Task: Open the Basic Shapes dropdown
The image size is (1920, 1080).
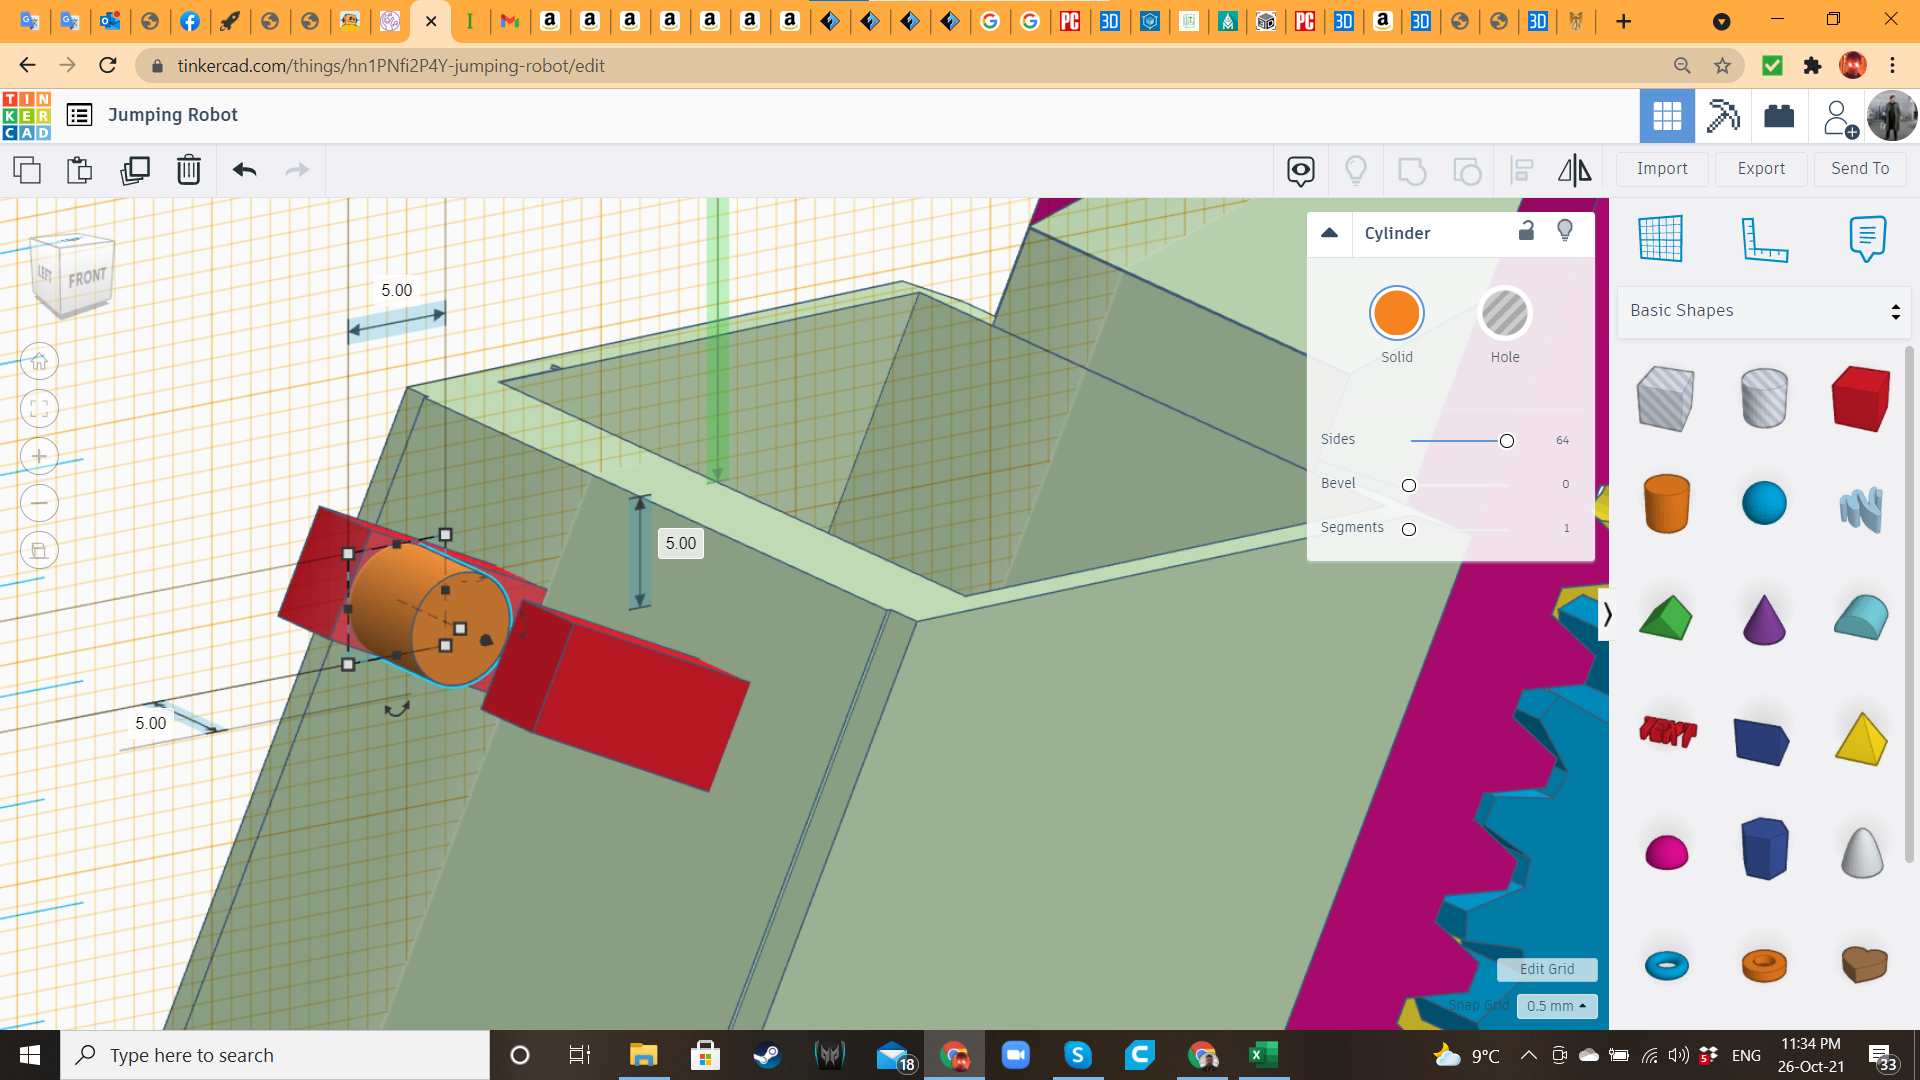Action: (1763, 310)
